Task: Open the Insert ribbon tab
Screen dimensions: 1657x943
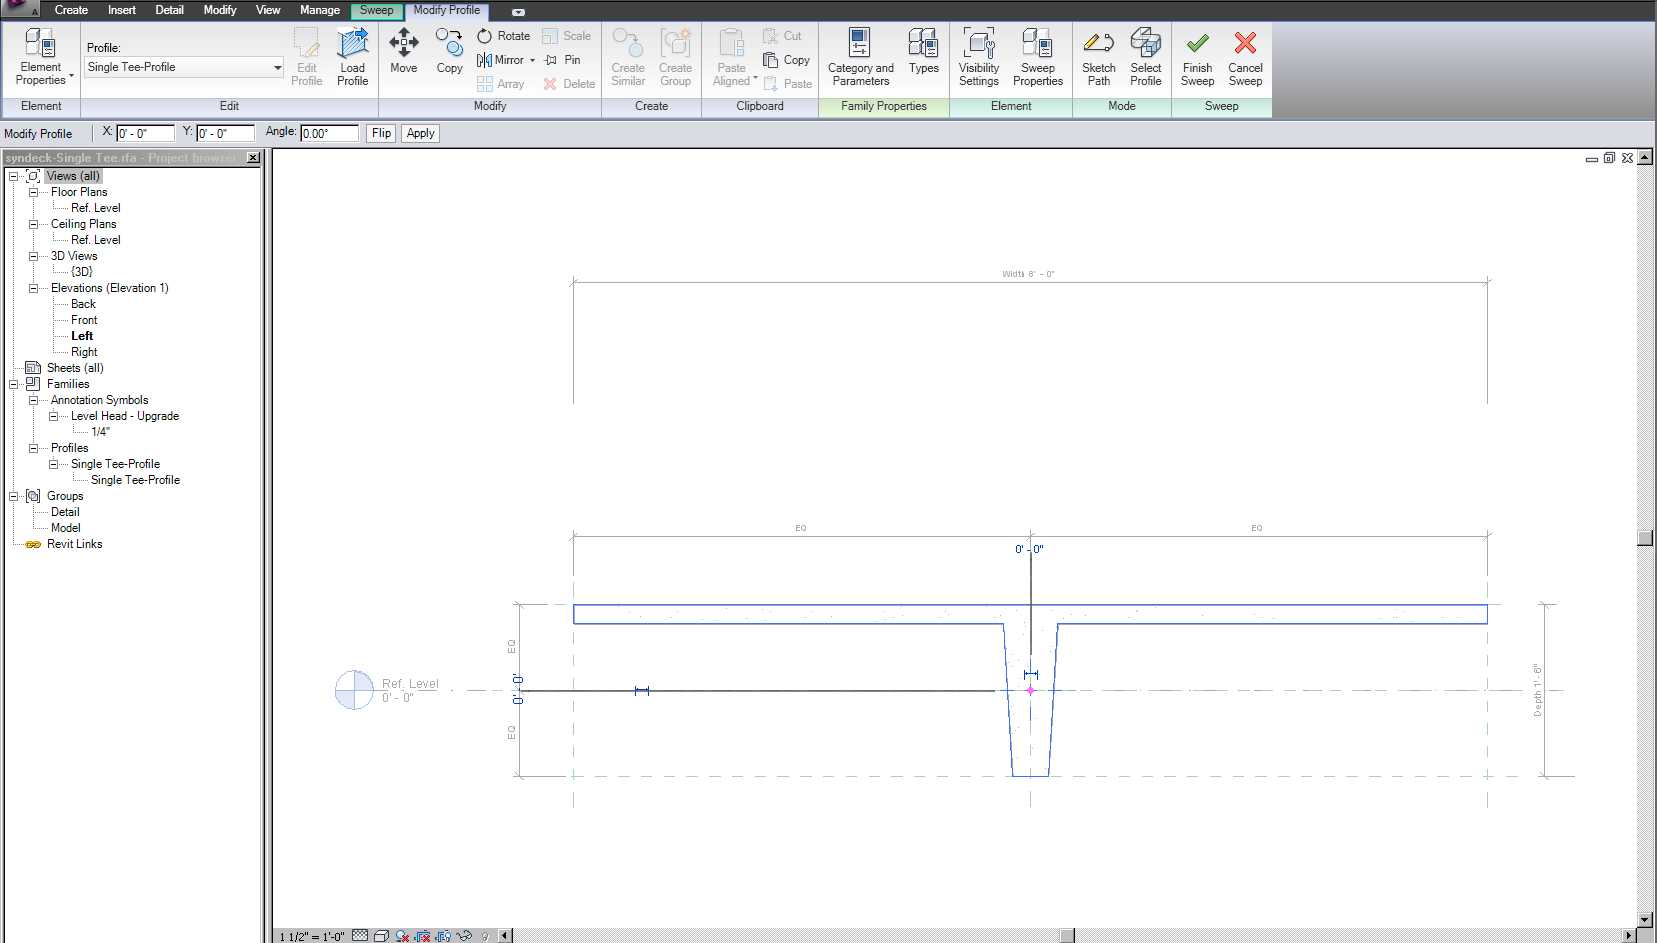Action: tap(122, 10)
